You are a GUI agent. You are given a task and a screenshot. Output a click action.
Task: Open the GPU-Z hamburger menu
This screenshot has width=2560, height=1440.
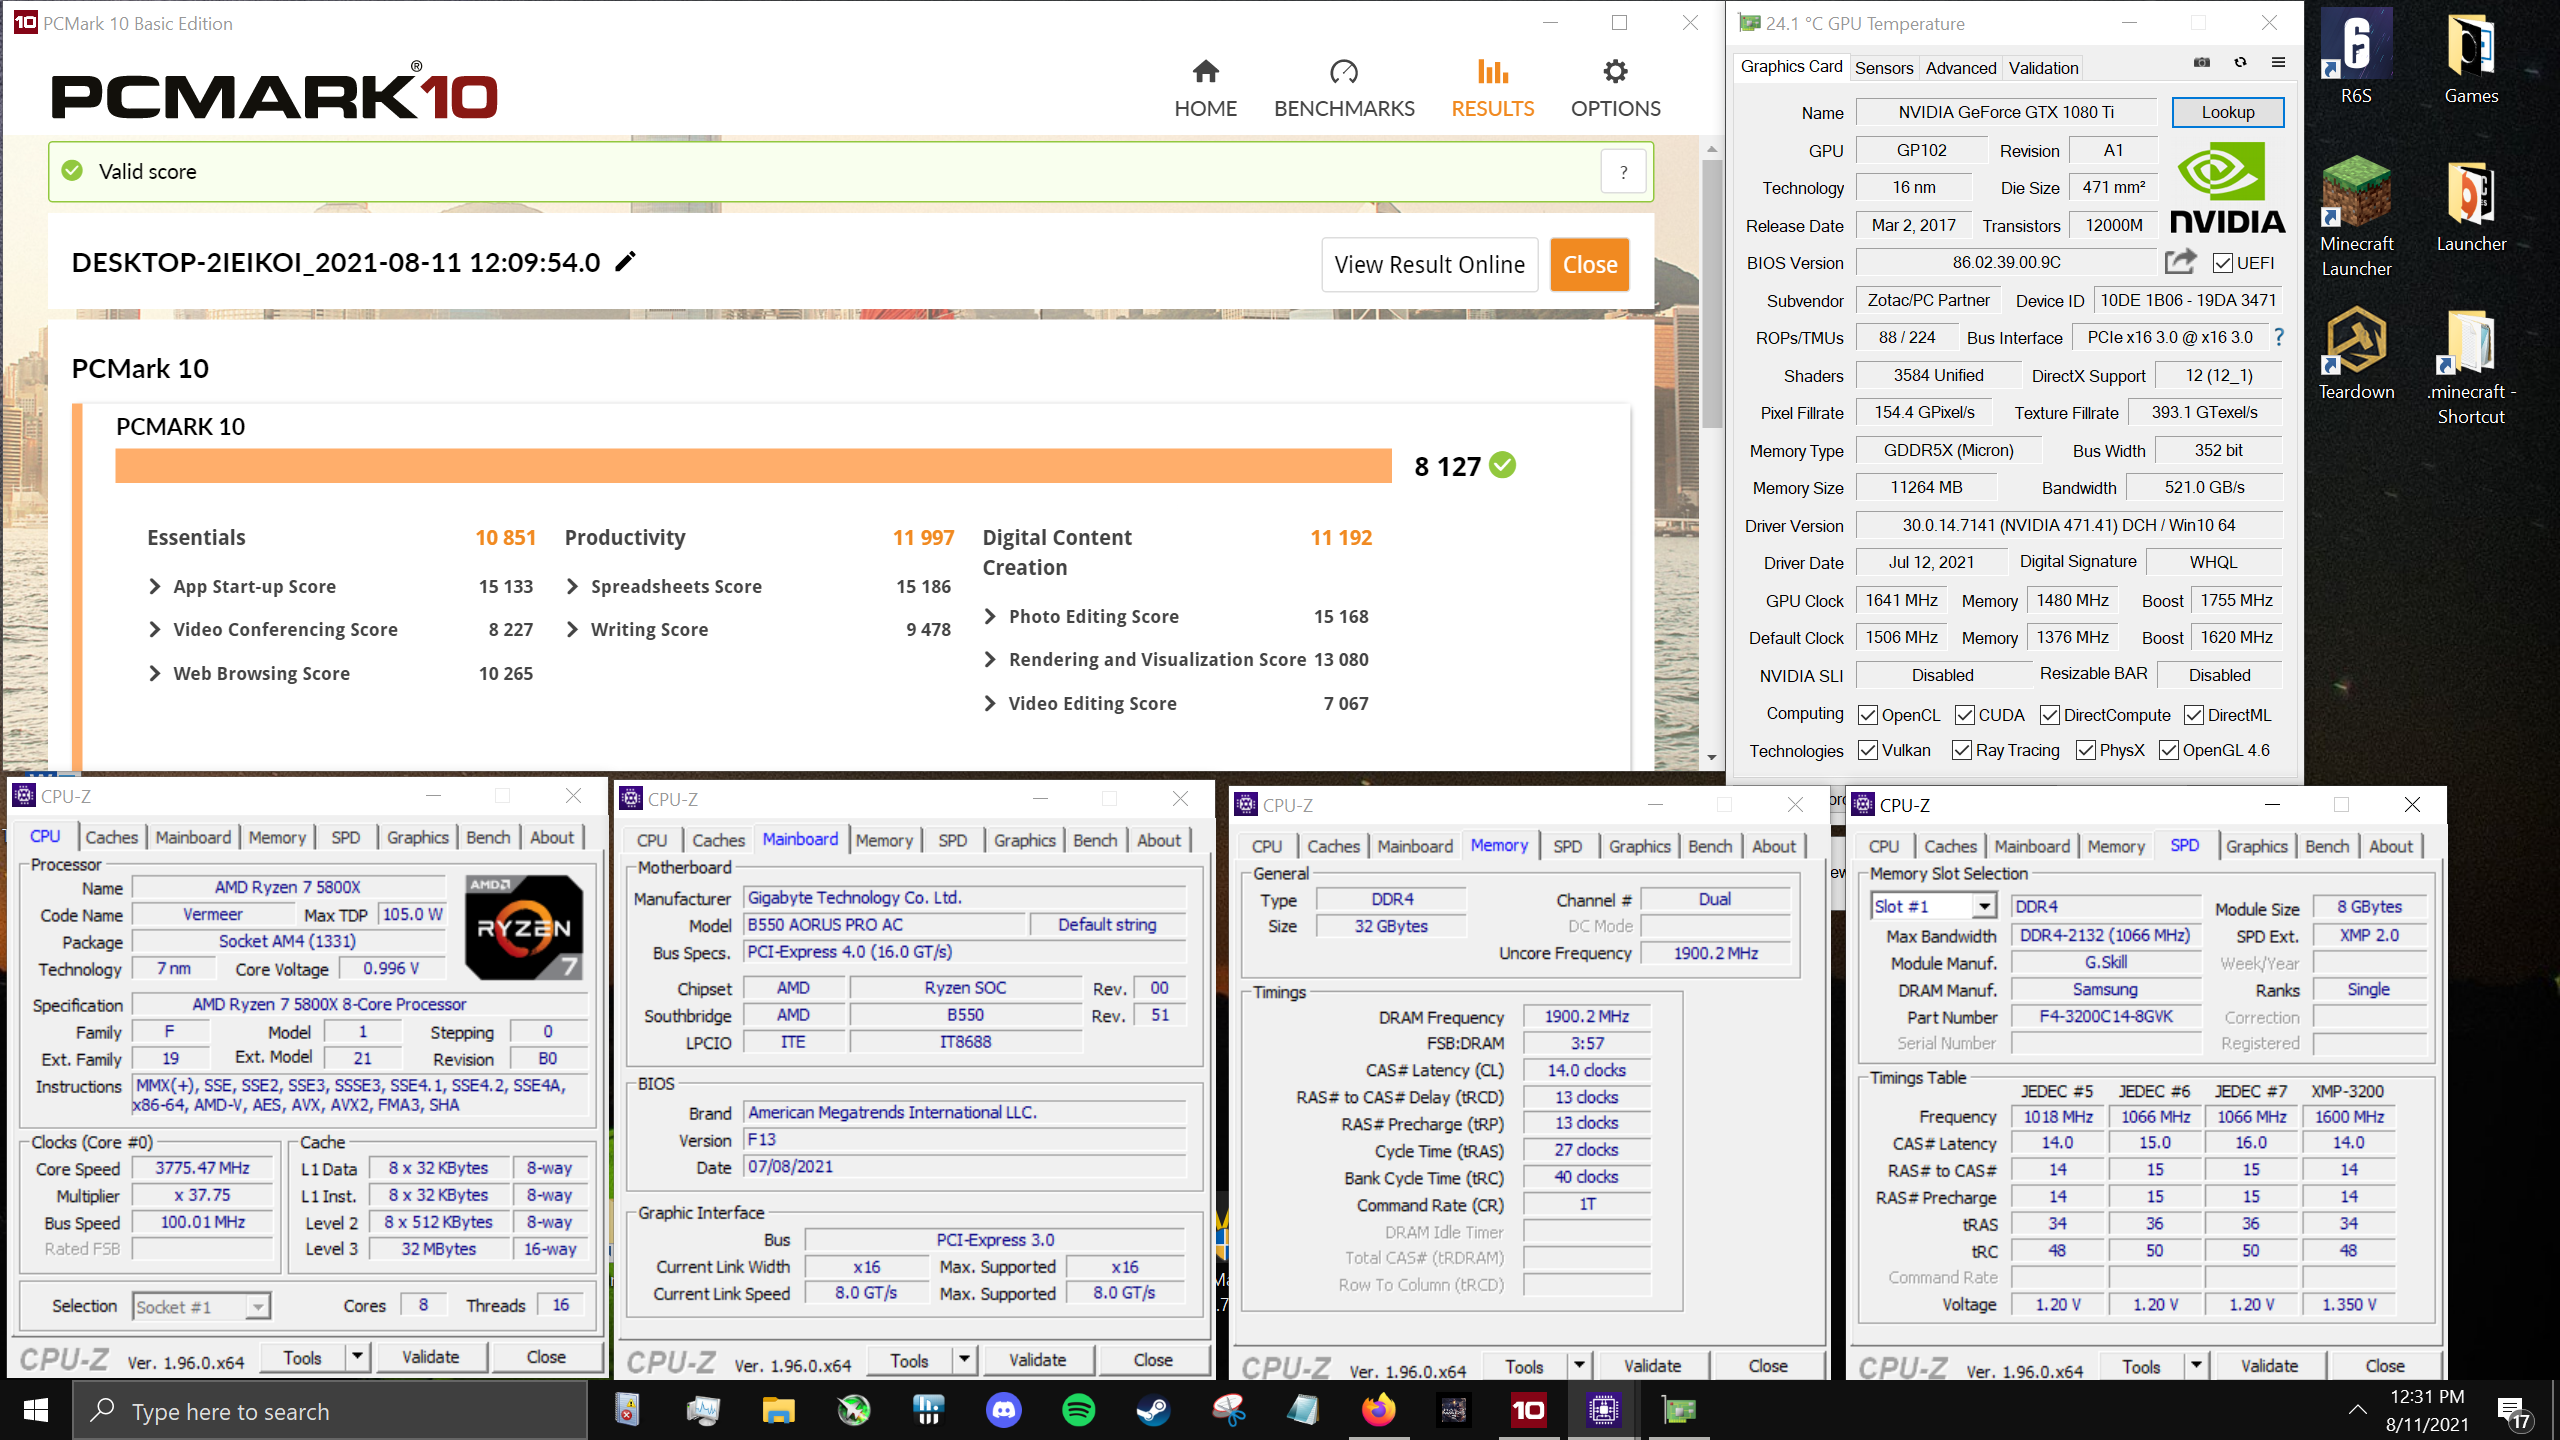click(2279, 63)
